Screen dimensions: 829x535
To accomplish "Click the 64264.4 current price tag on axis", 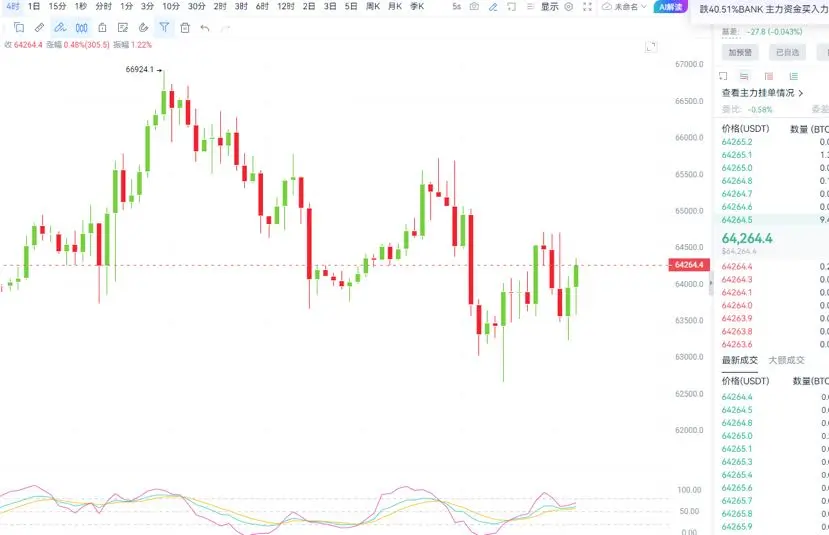I will click(689, 264).
